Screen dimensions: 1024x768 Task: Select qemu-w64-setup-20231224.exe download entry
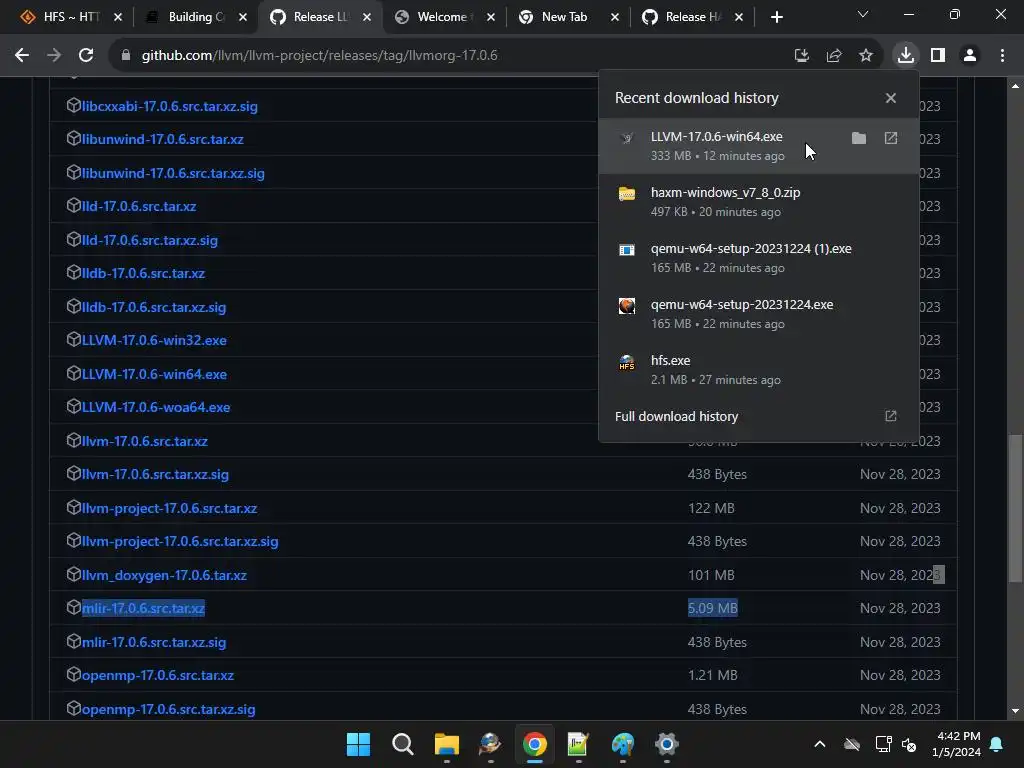click(x=758, y=314)
